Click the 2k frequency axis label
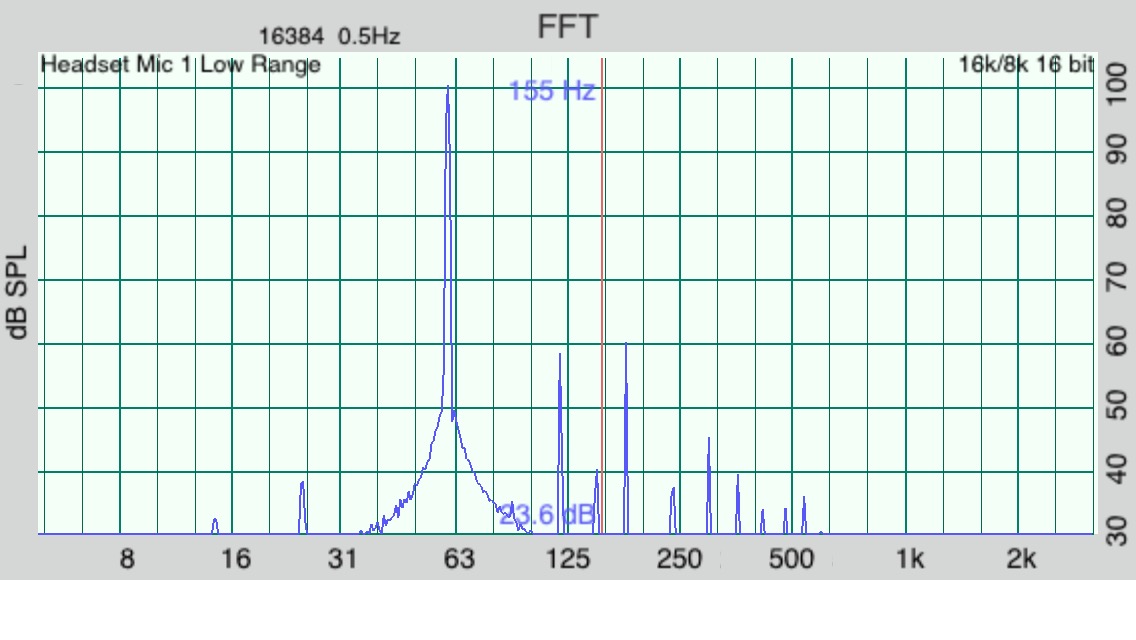This screenshot has height=640, width=1136. pos(1022,559)
